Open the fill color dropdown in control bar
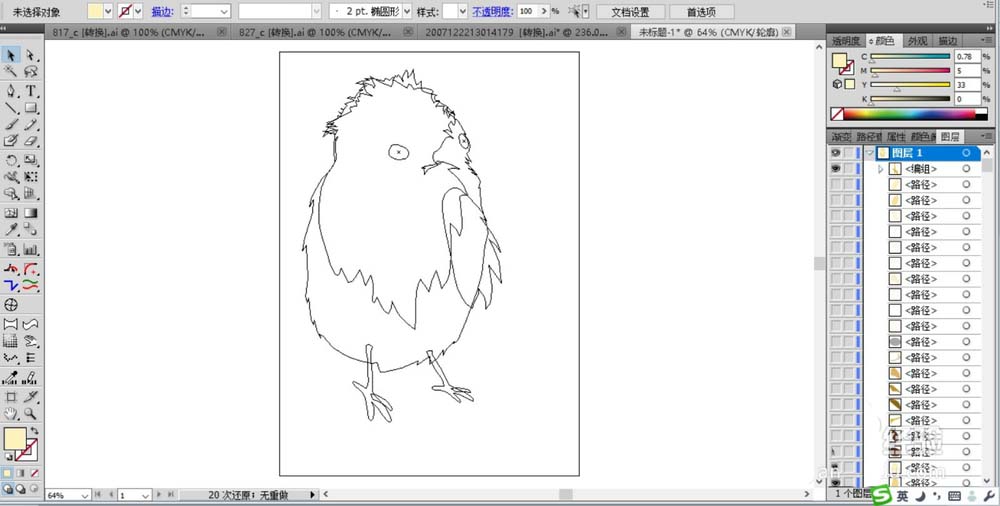This screenshot has height=506, width=1000. click(108, 11)
